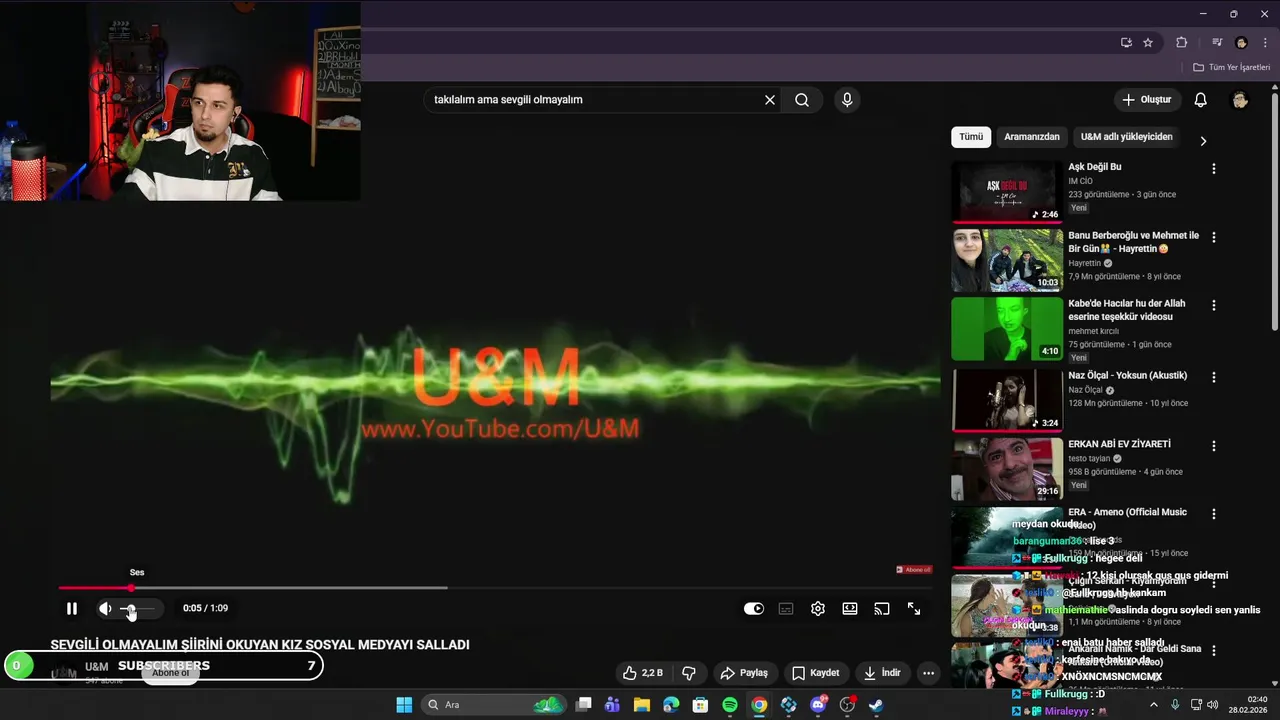Viewport: 1280px width, 720px height.
Task: Switch to theater mode
Action: (x=850, y=608)
